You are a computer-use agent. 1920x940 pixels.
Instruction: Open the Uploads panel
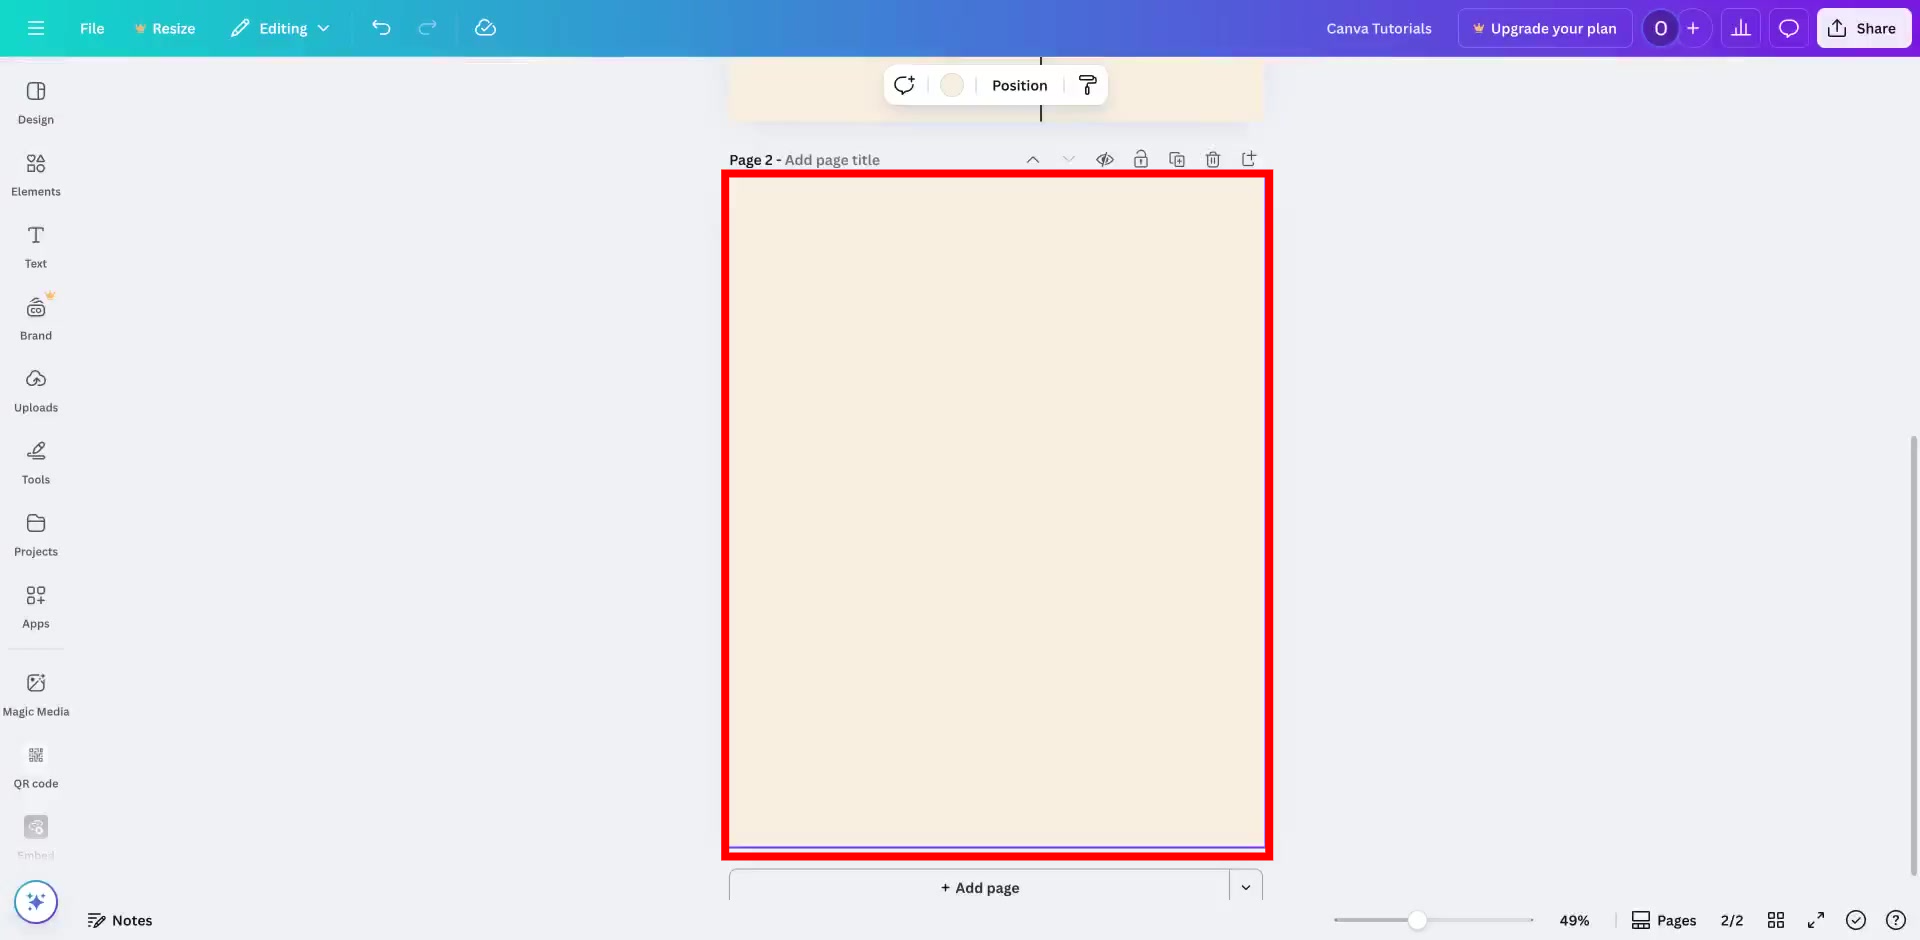click(36, 389)
